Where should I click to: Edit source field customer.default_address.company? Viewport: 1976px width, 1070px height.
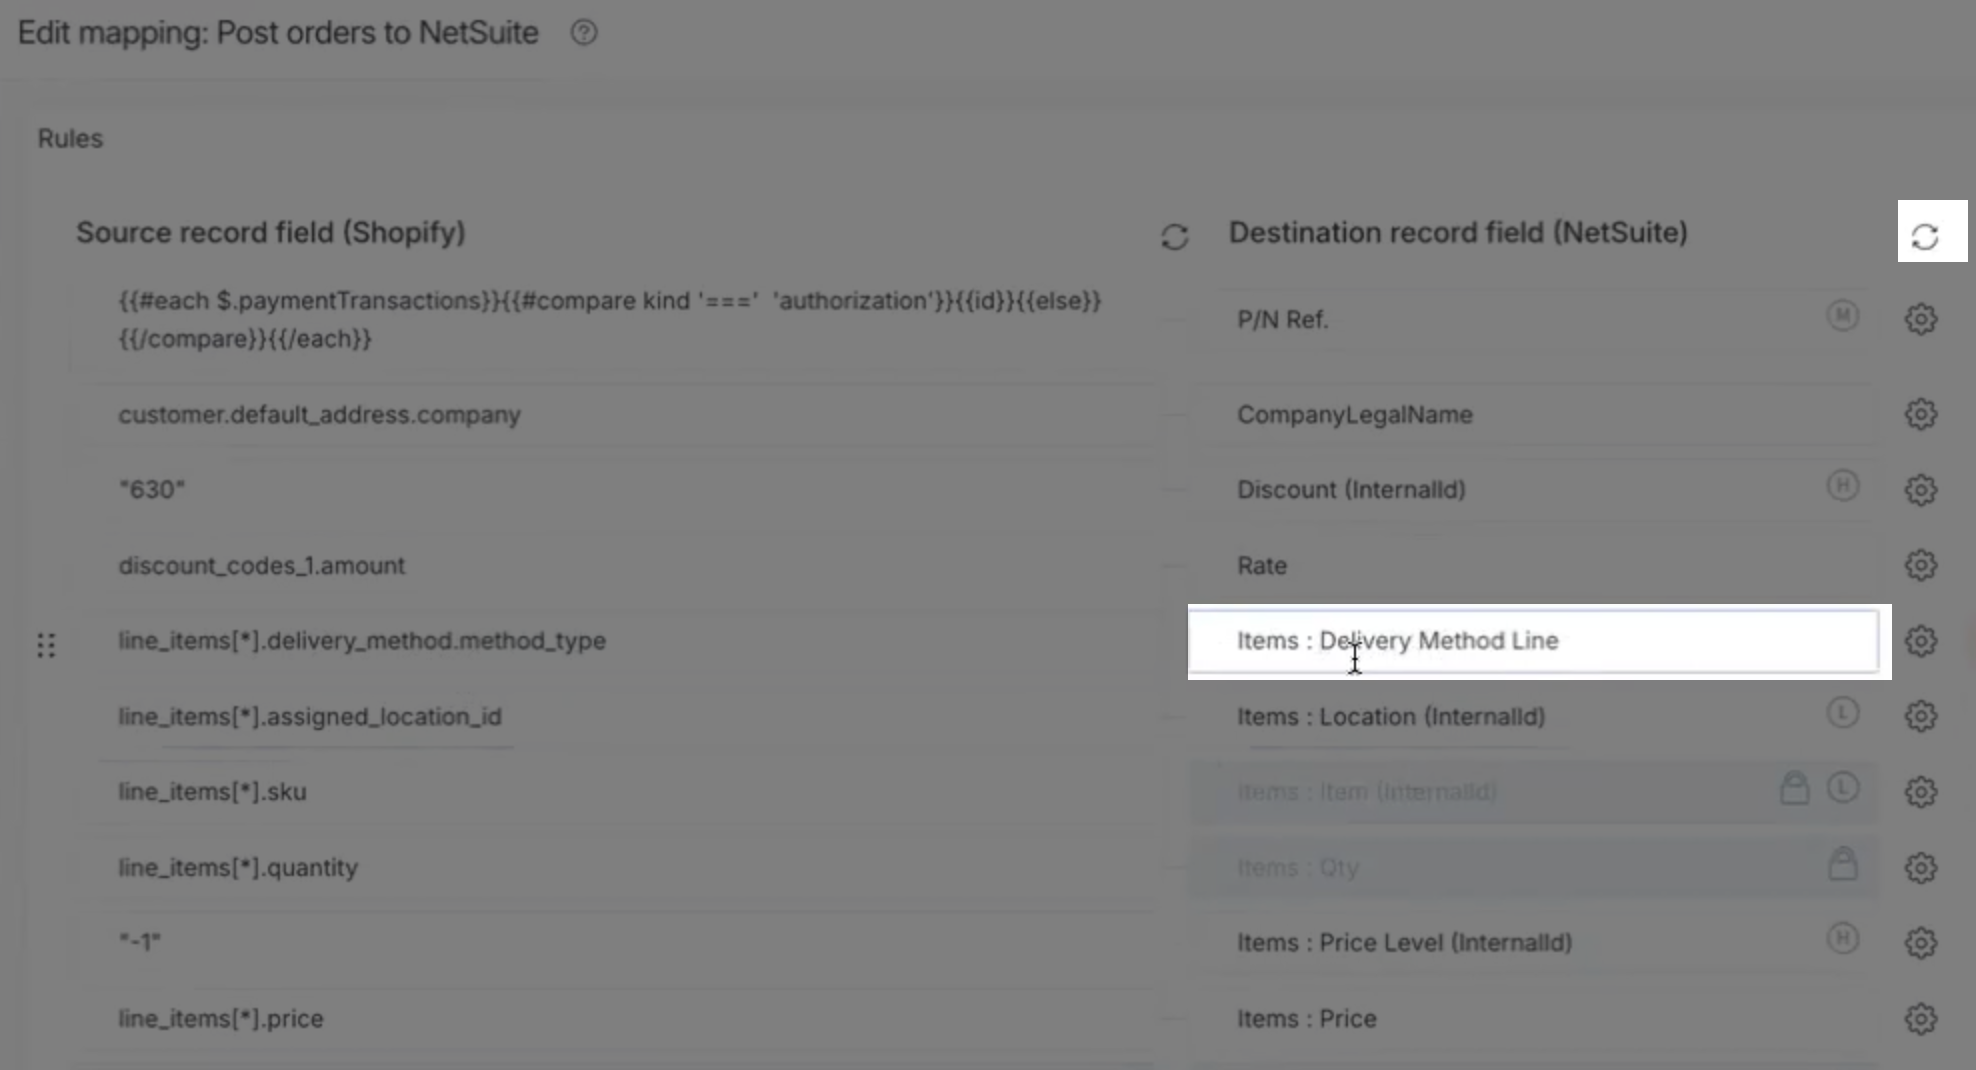tap(615, 415)
